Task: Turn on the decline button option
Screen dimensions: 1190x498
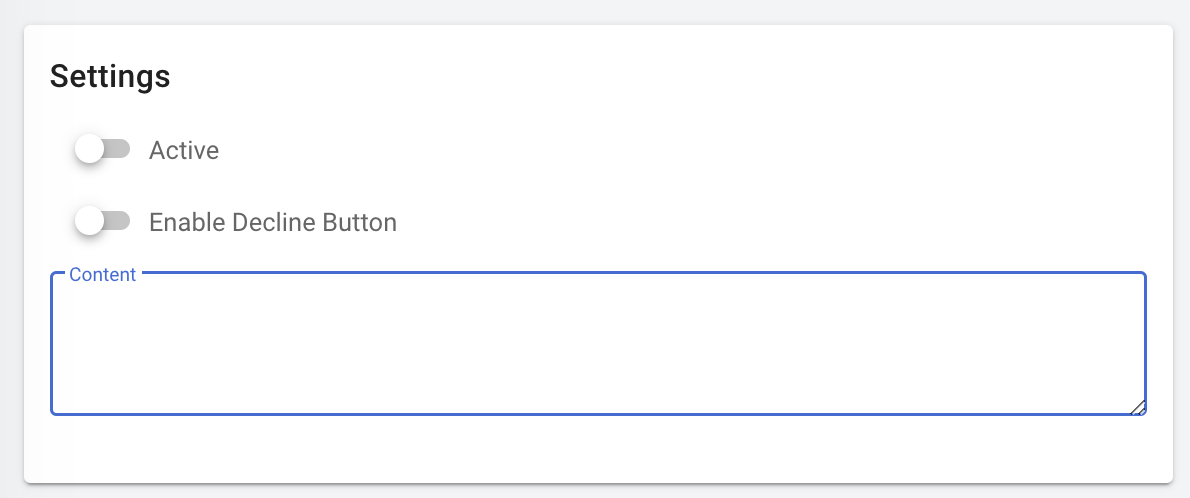Action: tap(102, 221)
